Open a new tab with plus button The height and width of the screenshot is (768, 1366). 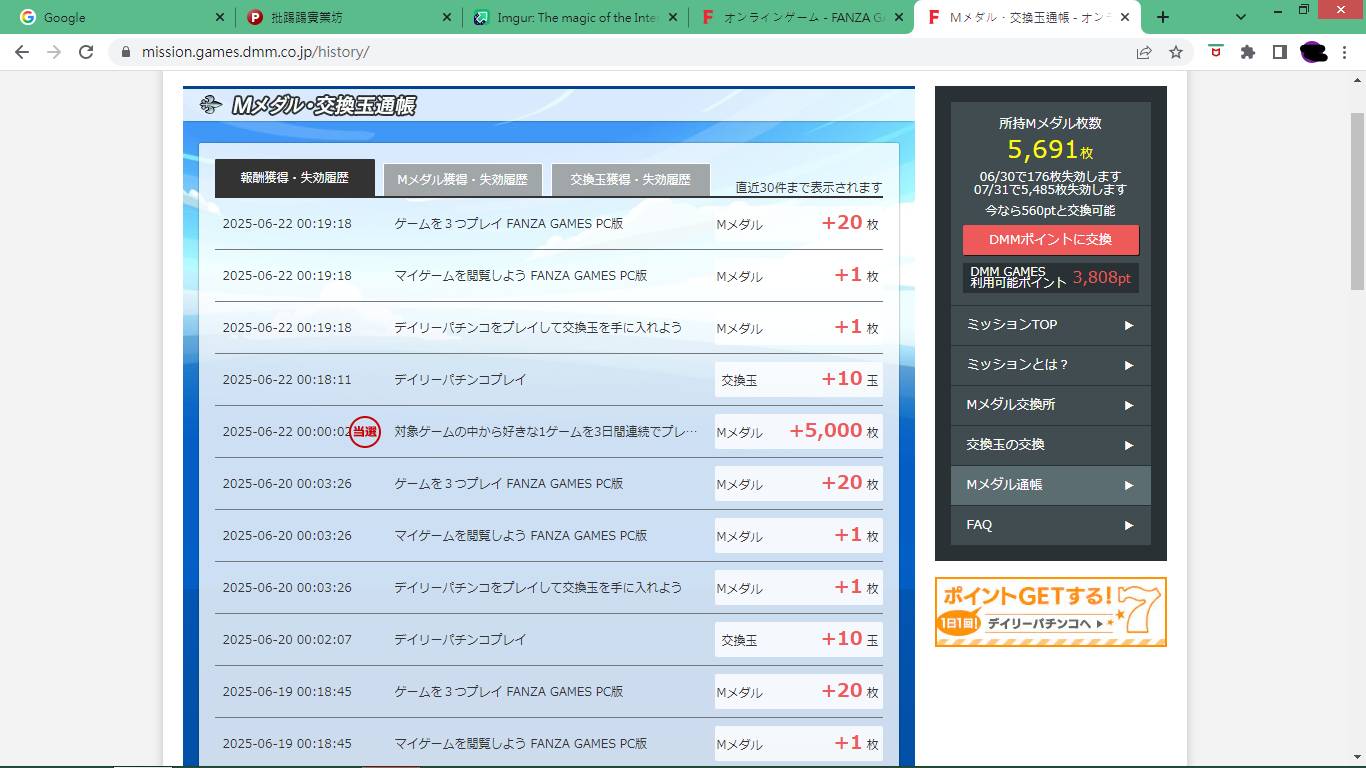(x=1163, y=17)
